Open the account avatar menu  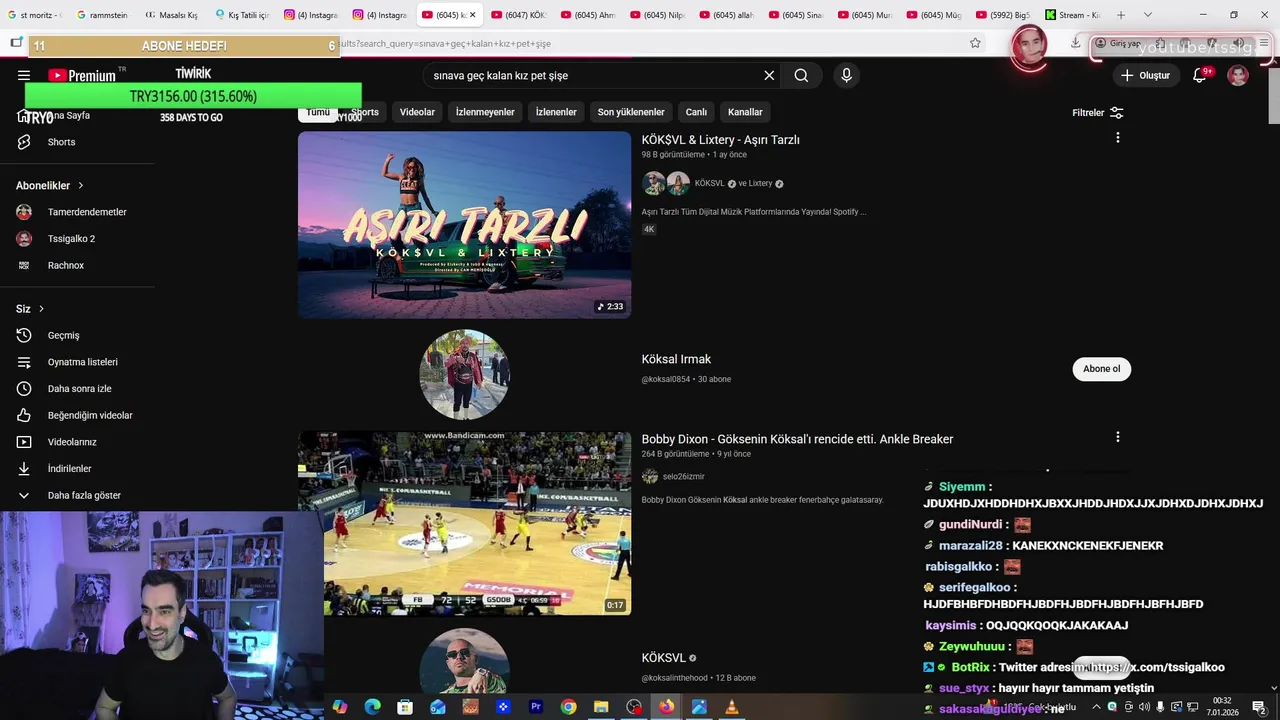pyautogui.click(x=1238, y=75)
